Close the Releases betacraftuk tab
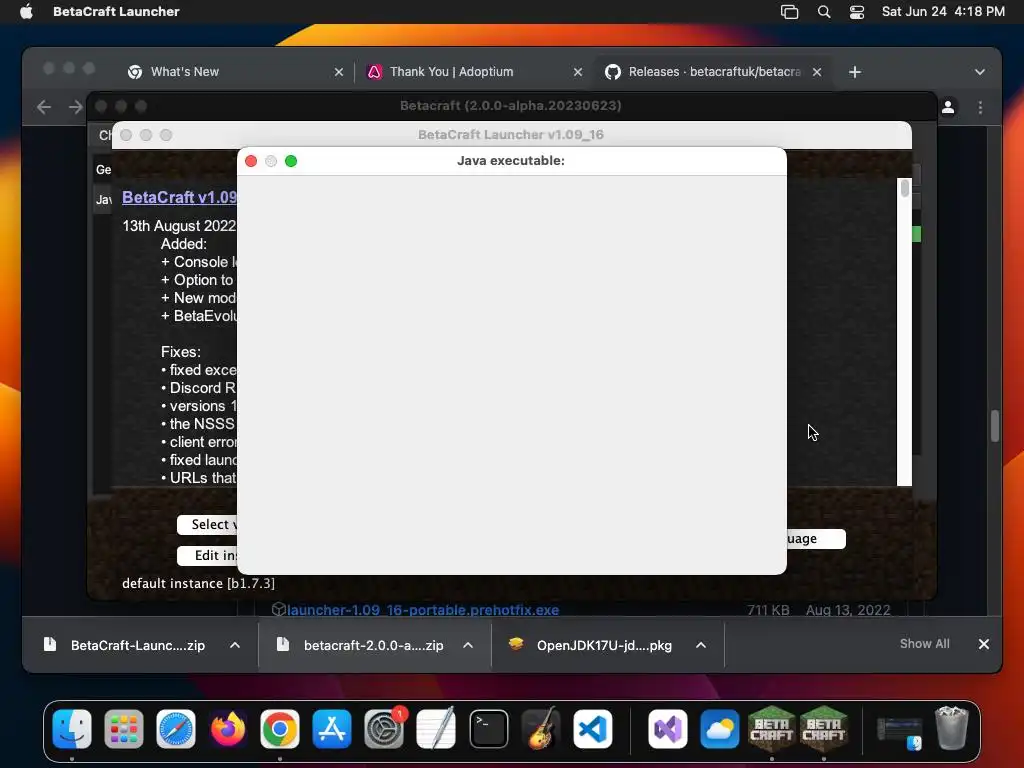The height and width of the screenshot is (768, 1024). point(817,72)
